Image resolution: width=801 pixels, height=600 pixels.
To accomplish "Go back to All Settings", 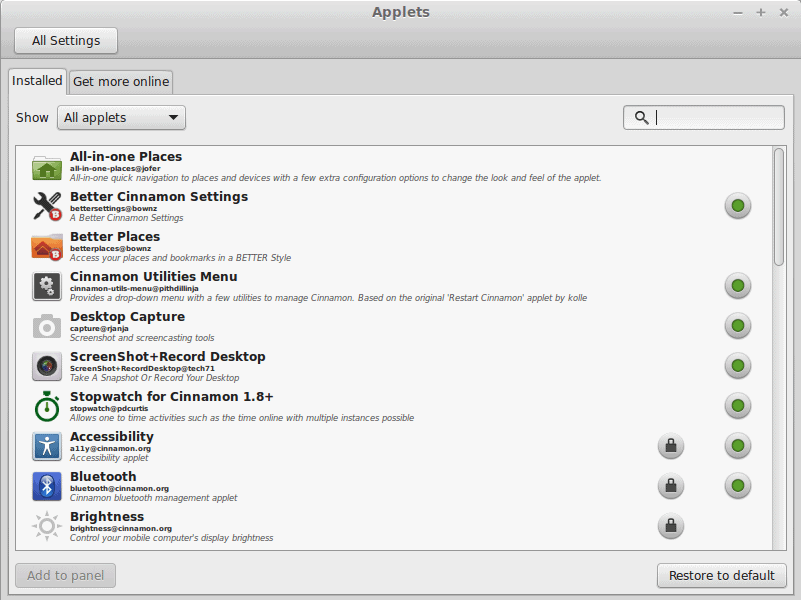I will pyautogui.click(x=66, y=41).
